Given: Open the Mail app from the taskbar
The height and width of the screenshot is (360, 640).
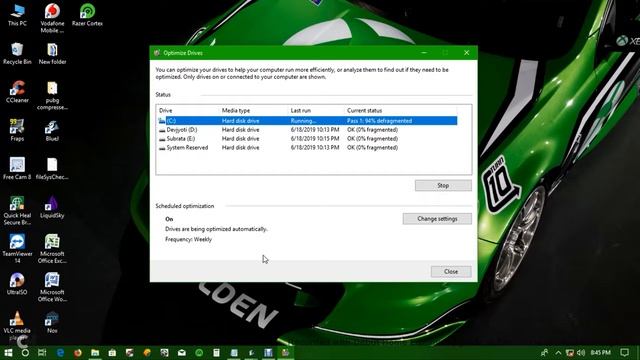Looking at the screenshot, I should [x=182, y=353].
